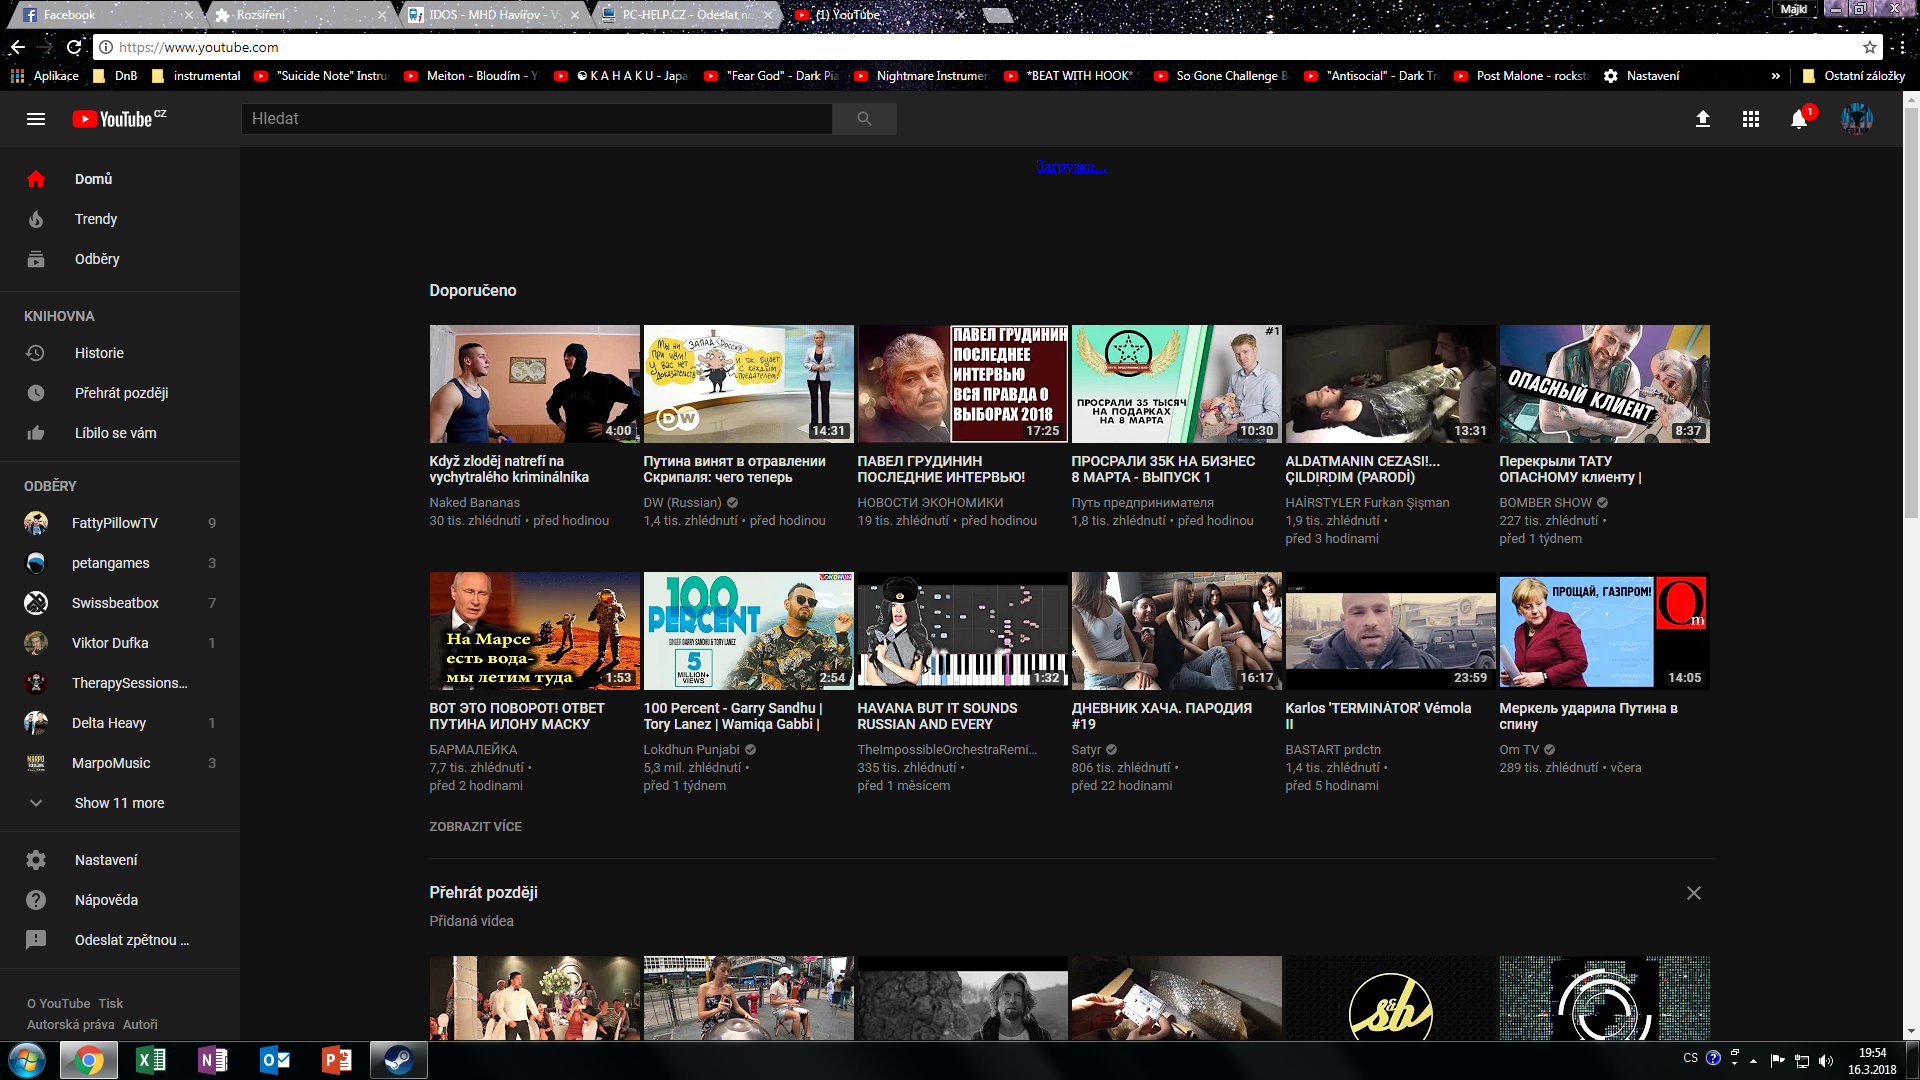1920x1080 pixels.
Task: Open the FattyPillowTV subscription channel
Action: [x=114, y=523]
